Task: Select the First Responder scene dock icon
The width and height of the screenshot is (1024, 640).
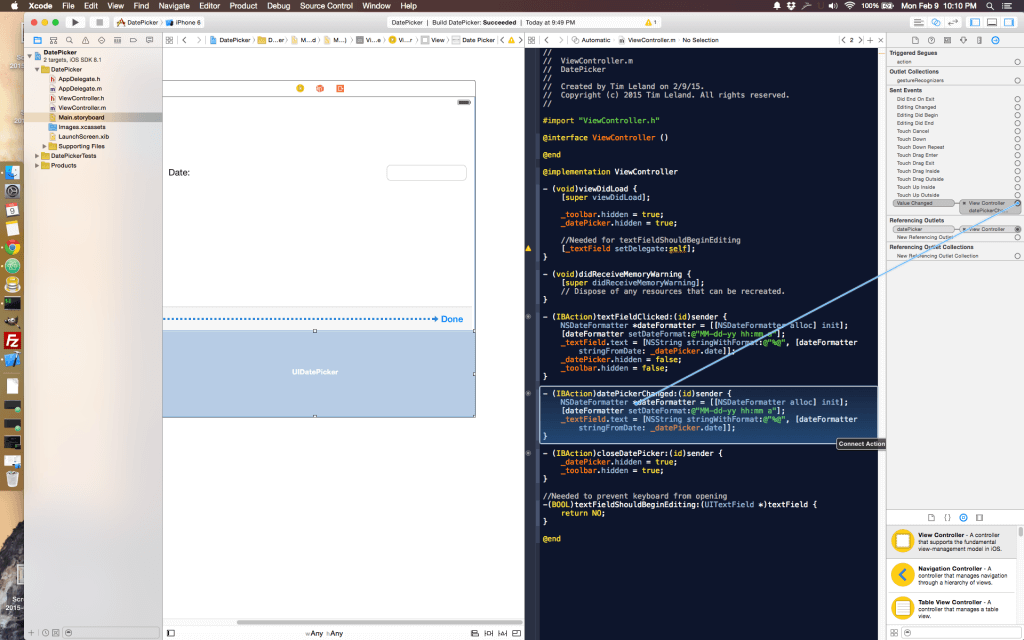Action: click(x=320, y=88)
